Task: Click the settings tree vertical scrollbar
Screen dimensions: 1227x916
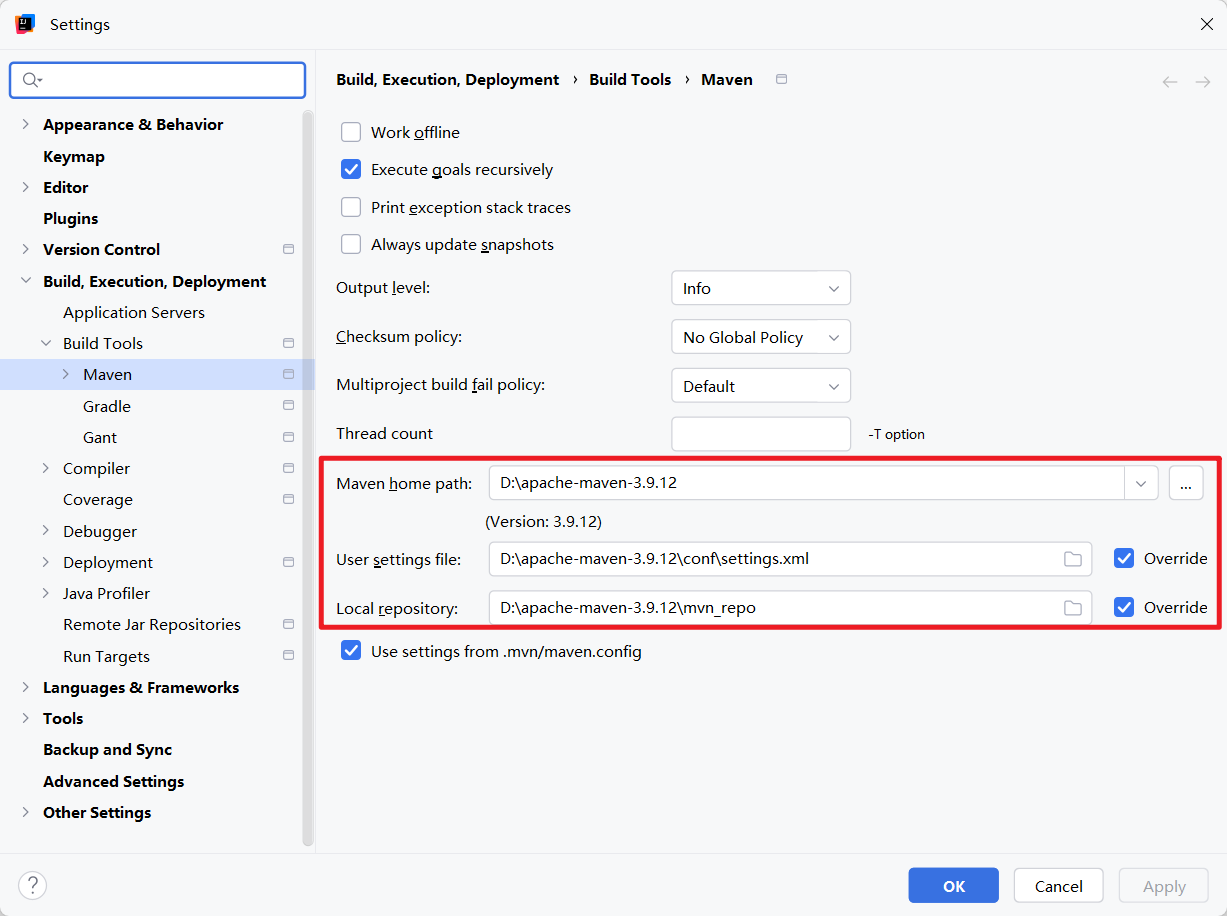Action: (308, 480)
